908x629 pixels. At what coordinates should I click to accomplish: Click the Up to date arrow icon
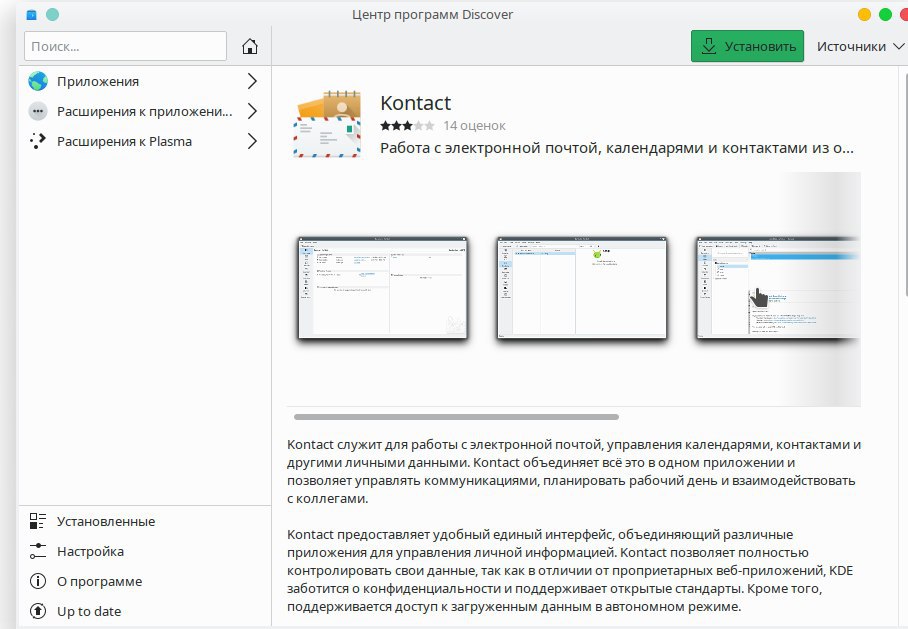[38, 611]
